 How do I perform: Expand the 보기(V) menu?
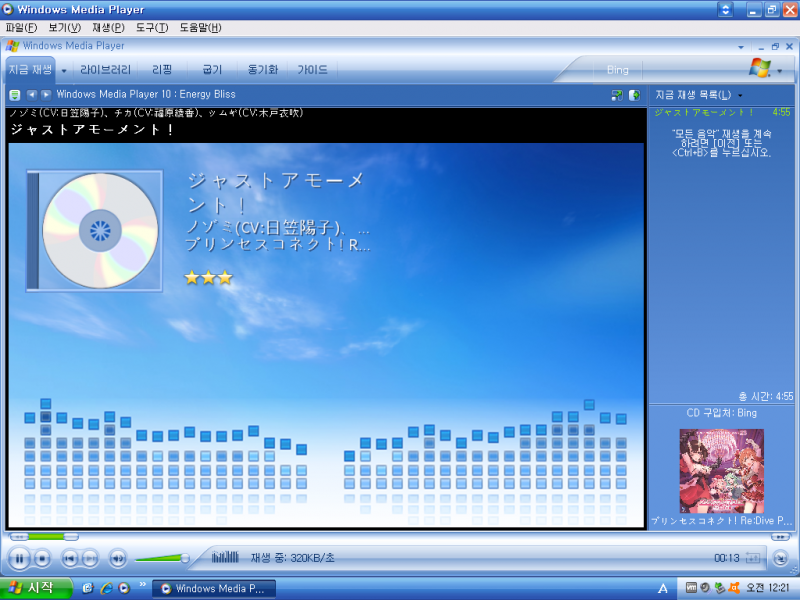point(60,28)
